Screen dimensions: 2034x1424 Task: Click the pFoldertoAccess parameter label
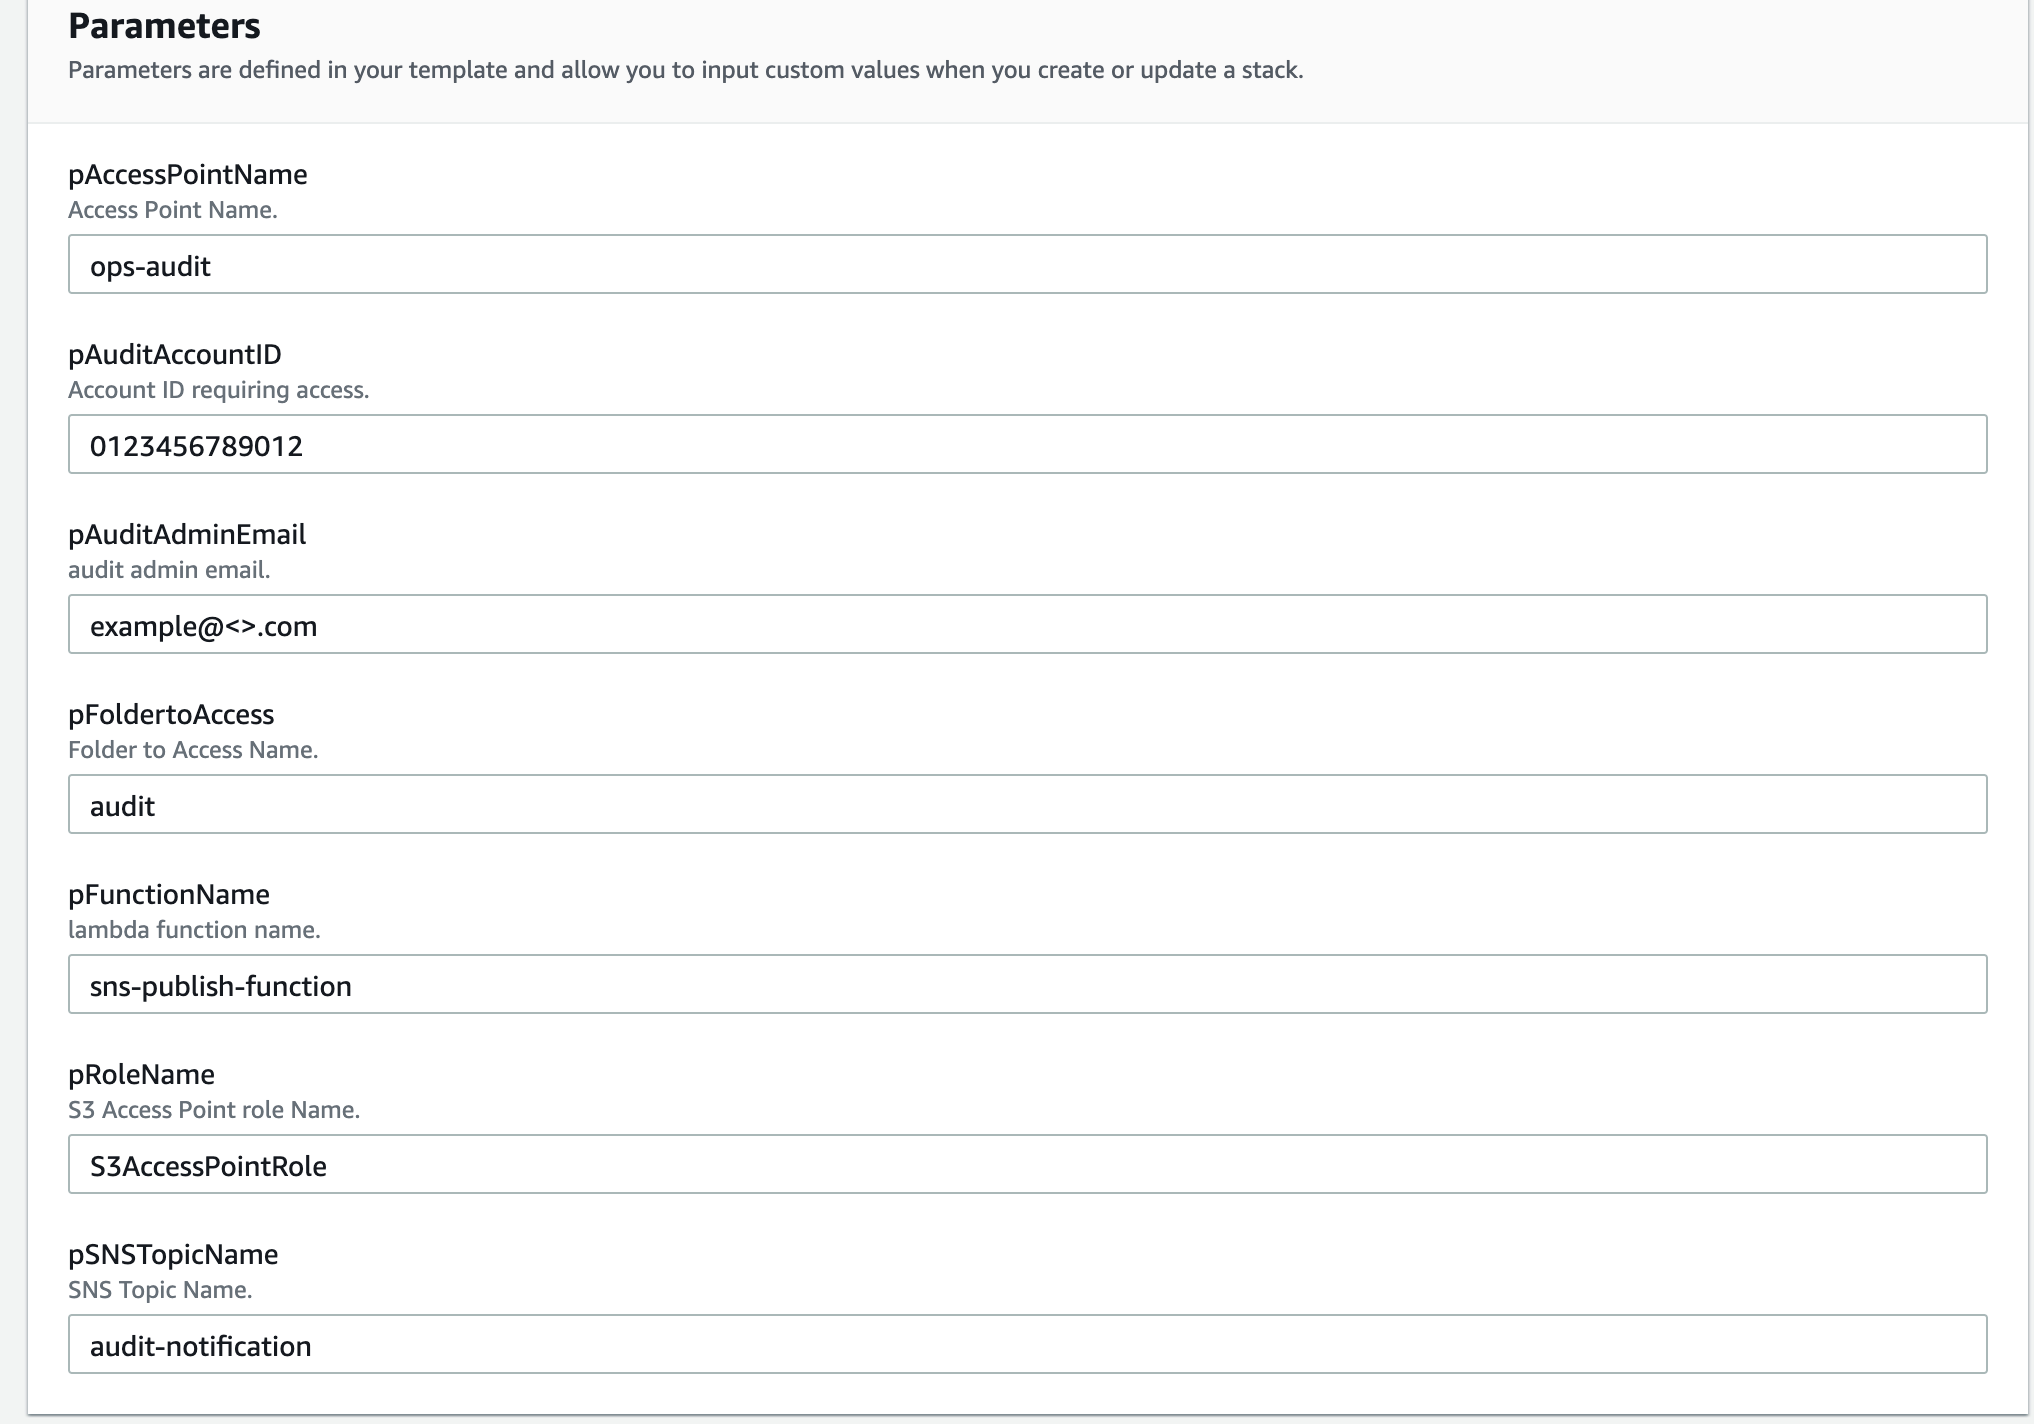pyautogui.click(x=170, y=714)
